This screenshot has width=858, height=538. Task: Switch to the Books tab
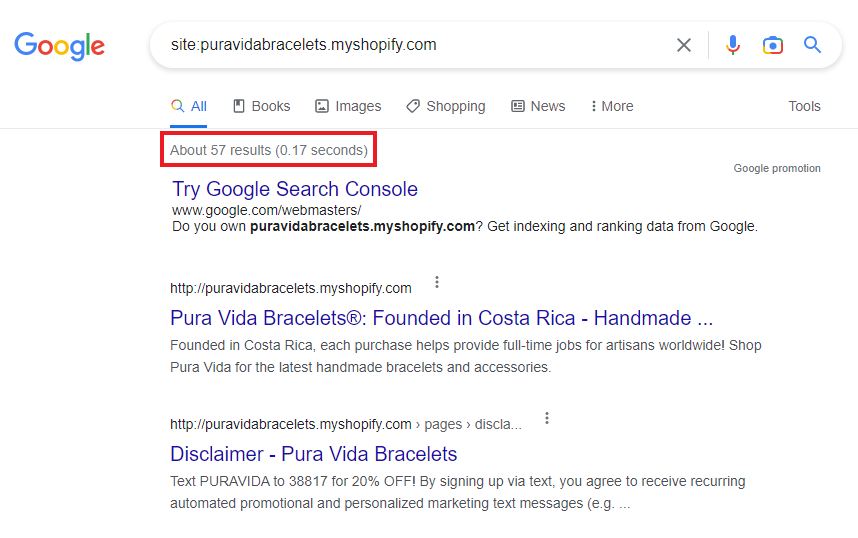(x=262, y=106)
